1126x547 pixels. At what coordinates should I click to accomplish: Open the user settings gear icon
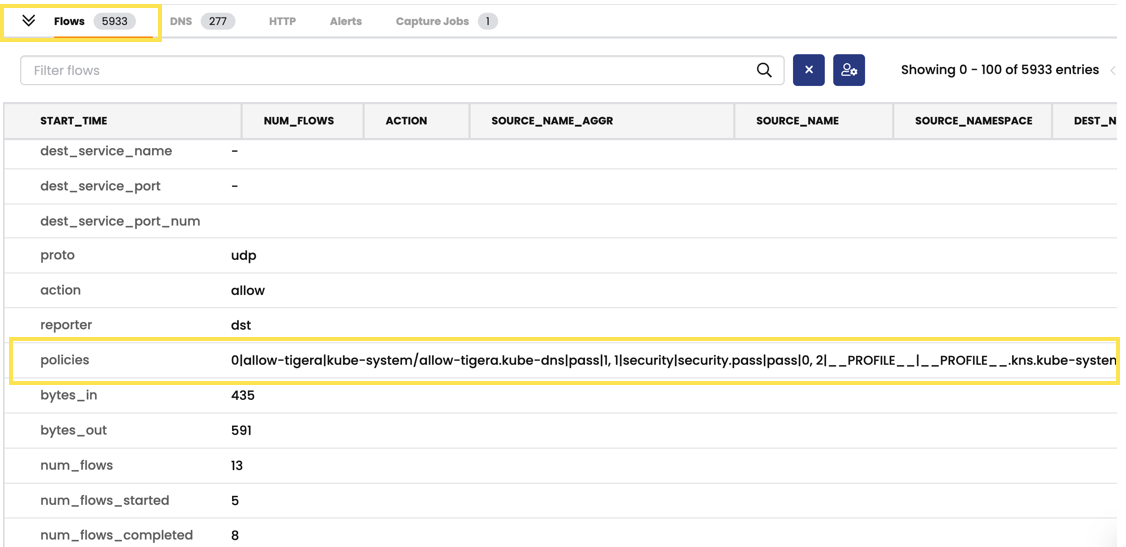tap(849, 70)
